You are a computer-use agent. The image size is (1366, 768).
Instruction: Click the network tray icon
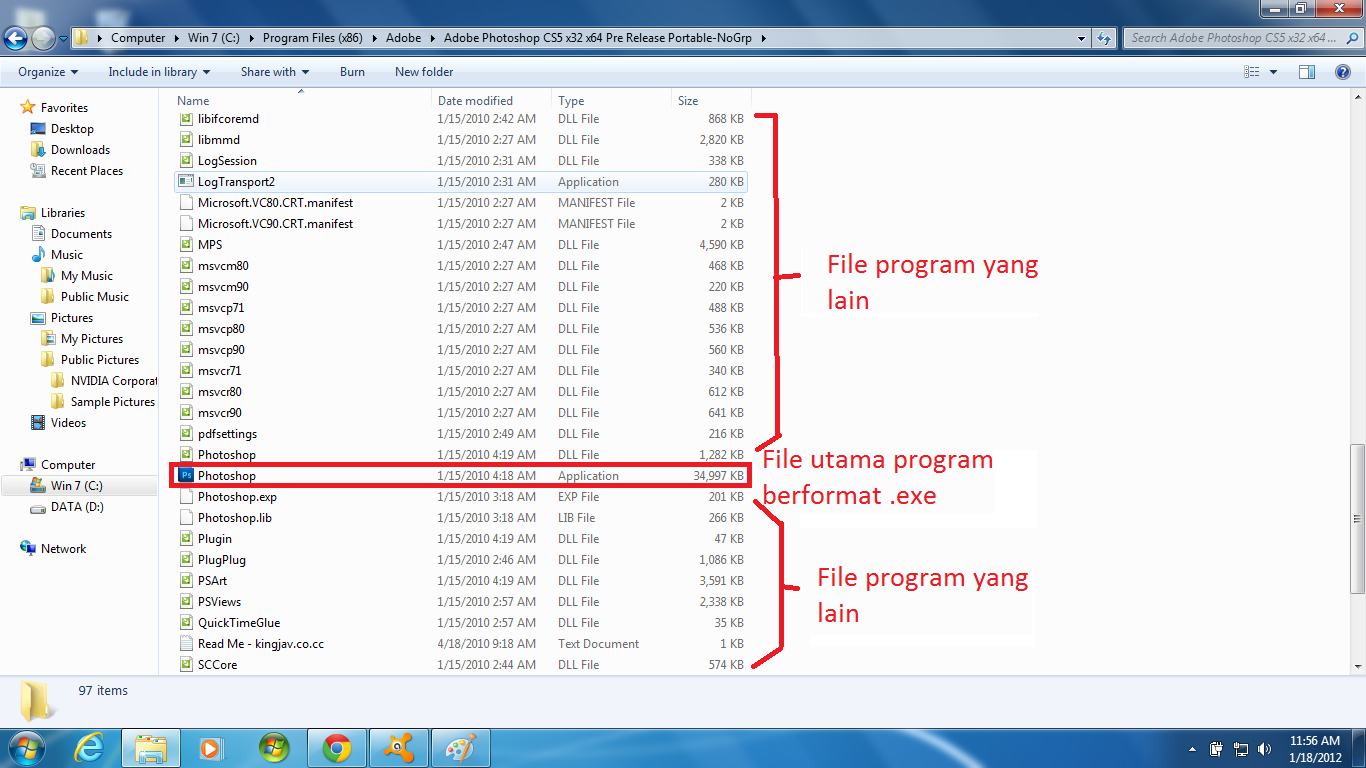[1241, 748]
